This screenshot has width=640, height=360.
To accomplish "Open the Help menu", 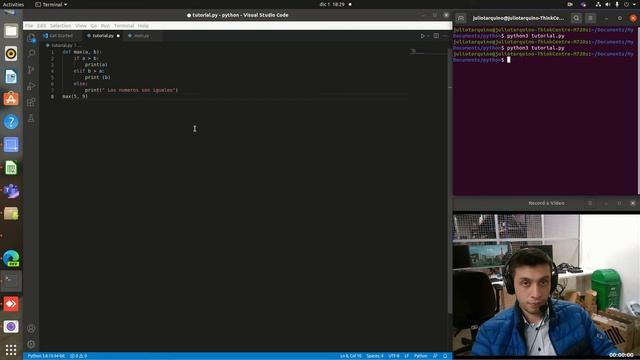I will tap(143, 26).
